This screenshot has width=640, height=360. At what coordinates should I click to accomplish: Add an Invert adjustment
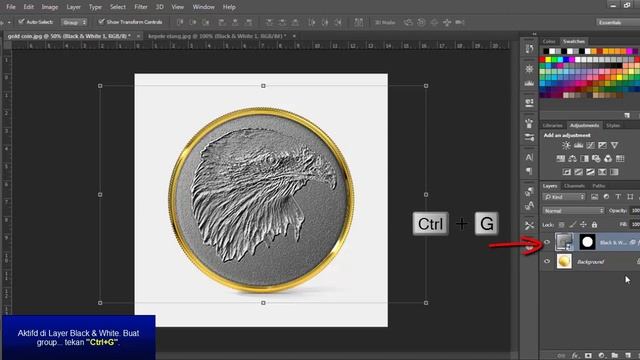(x=567, y=172)
